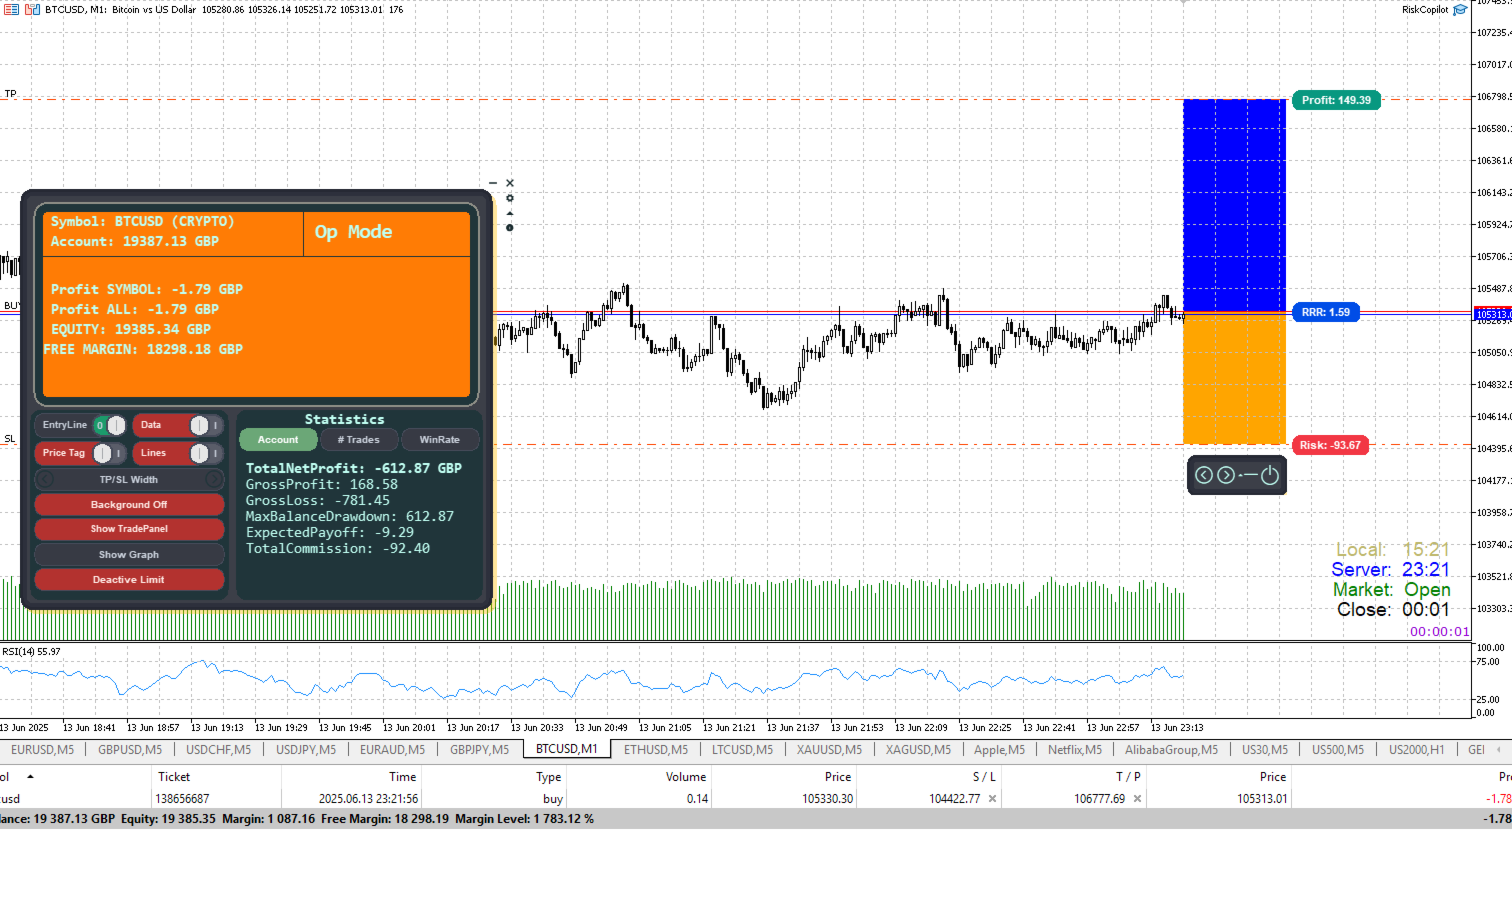Click the Background Off button
Screen dimensions: 1512x917
[x=129, y=505]
